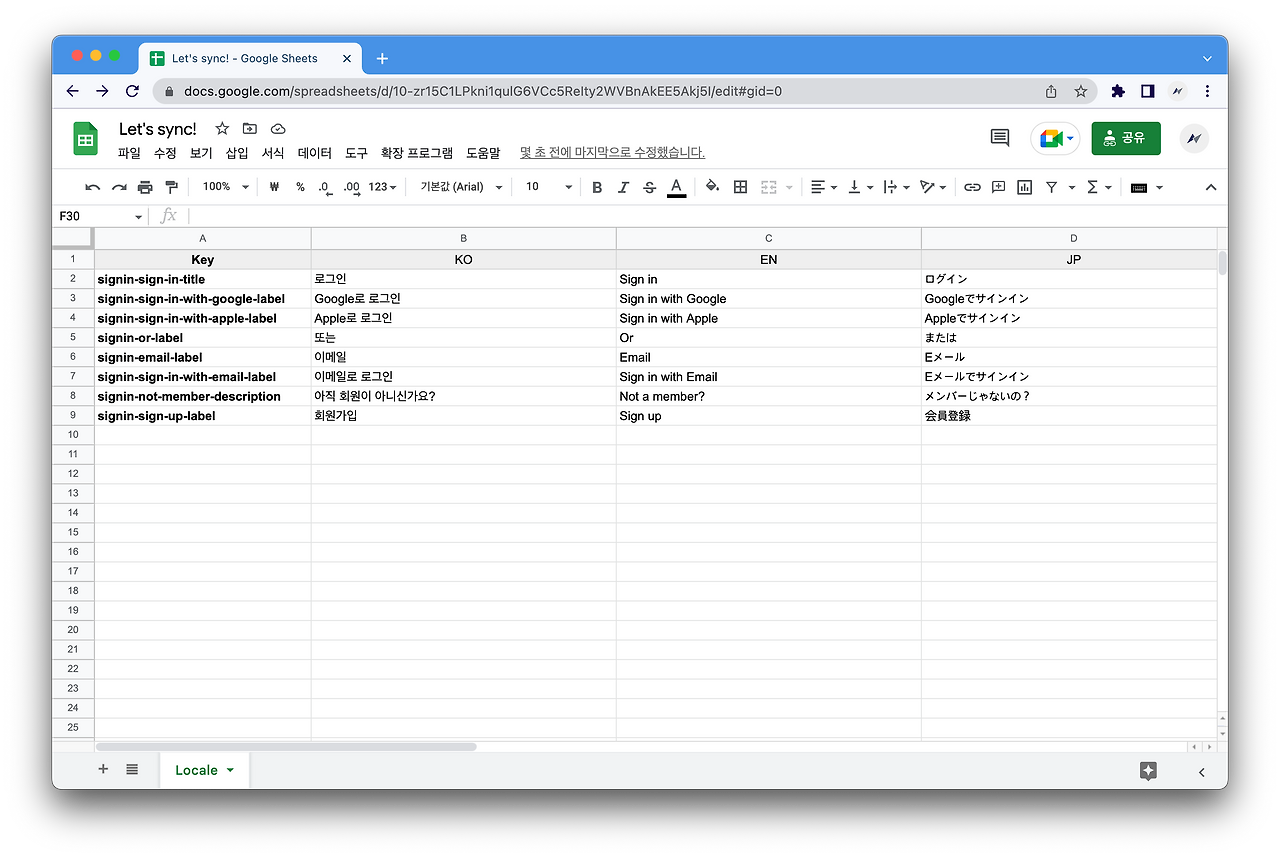
Task: Show side panel arrow
Action: (x=1201, y=772)
